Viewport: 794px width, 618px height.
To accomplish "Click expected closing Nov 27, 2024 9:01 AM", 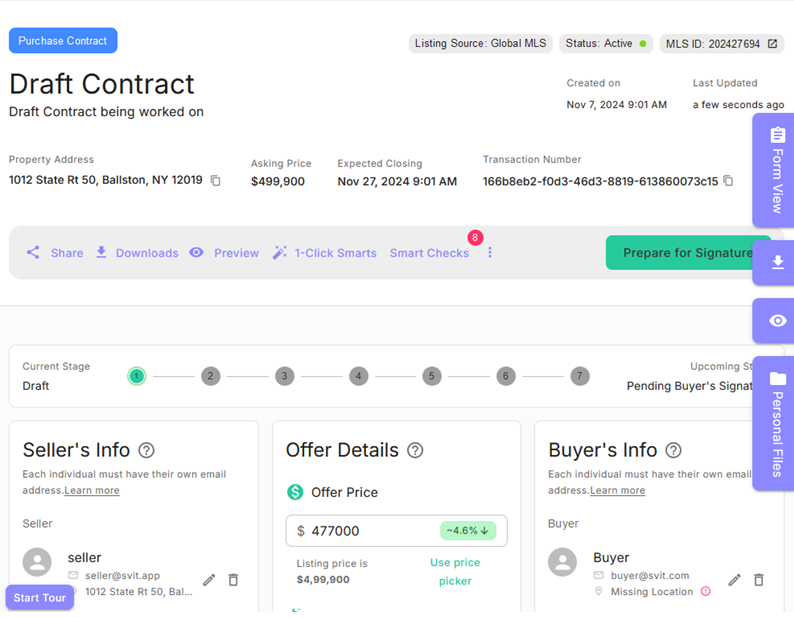I will coord(398,181).
